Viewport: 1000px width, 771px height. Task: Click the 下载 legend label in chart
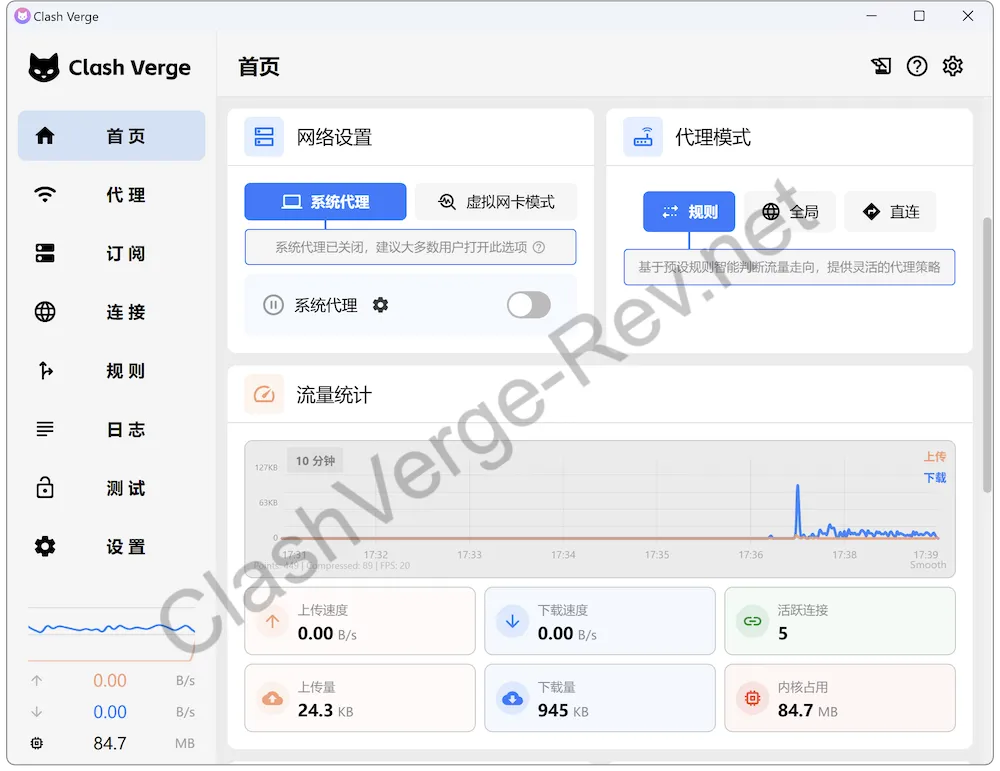935,478
